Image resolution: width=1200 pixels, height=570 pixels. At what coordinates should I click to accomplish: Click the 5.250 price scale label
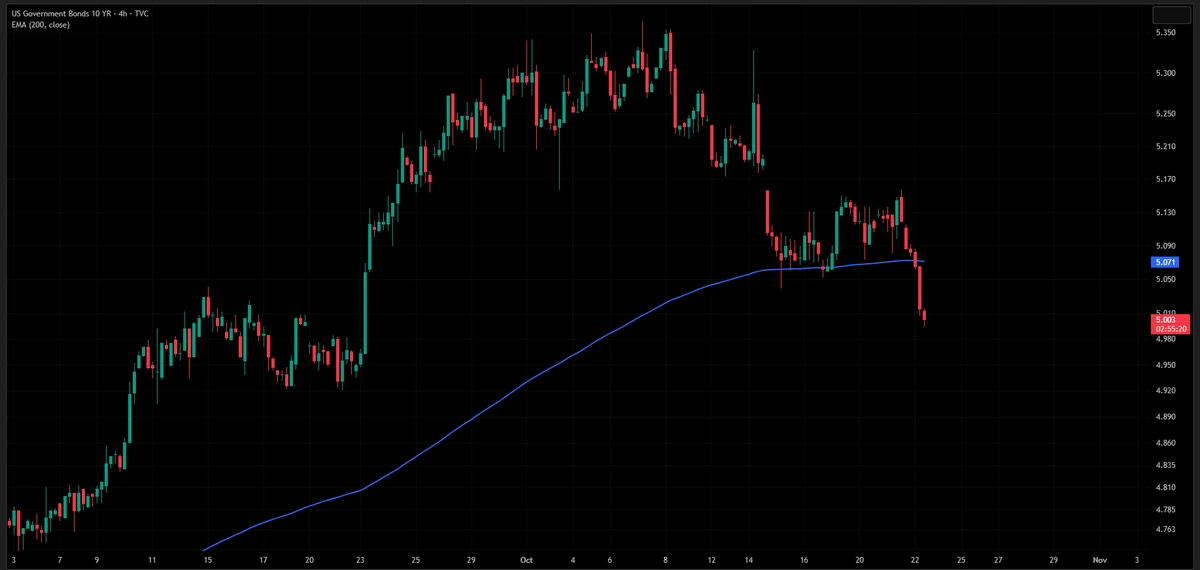click(1165, 114)
